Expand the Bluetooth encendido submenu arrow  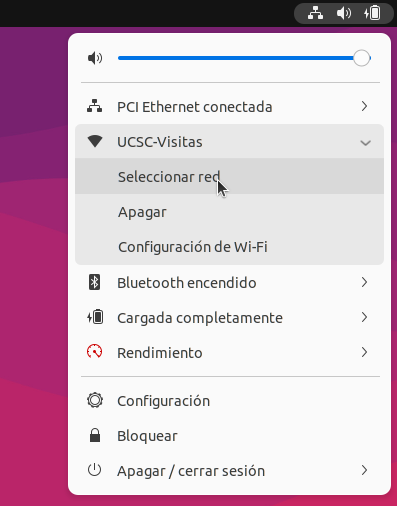pyautogui.click(x=364, y=282)
